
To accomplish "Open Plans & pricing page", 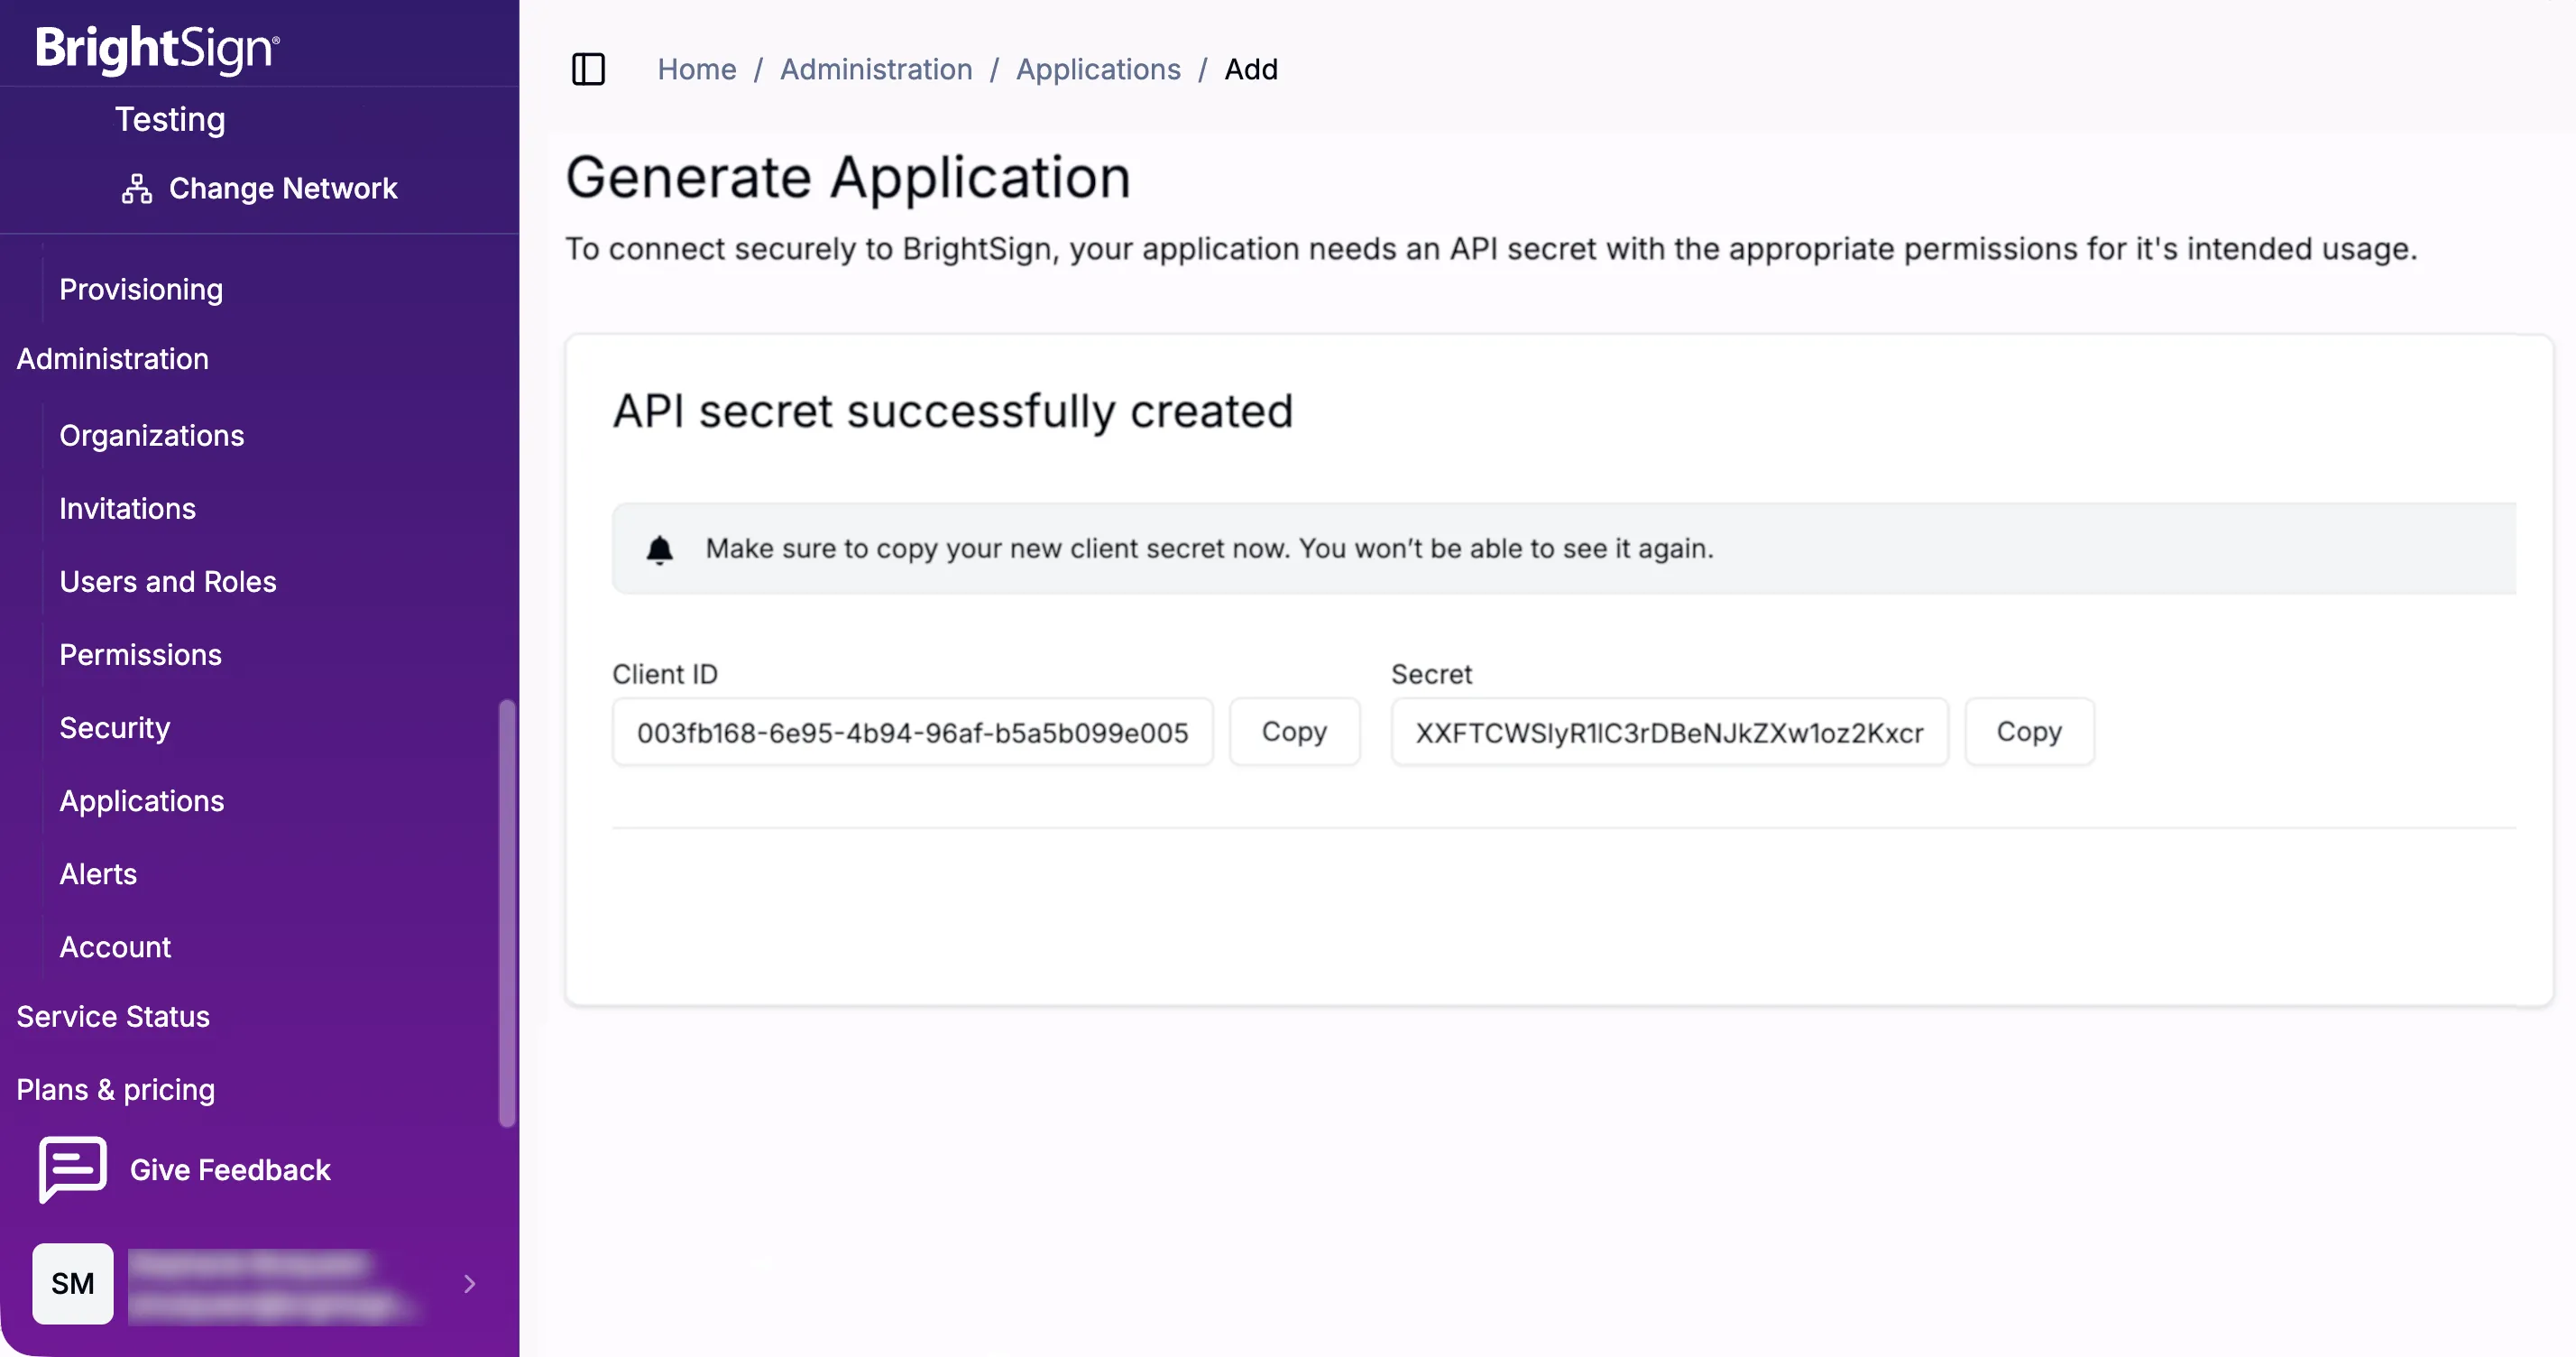I will (x=115, y=1089).
